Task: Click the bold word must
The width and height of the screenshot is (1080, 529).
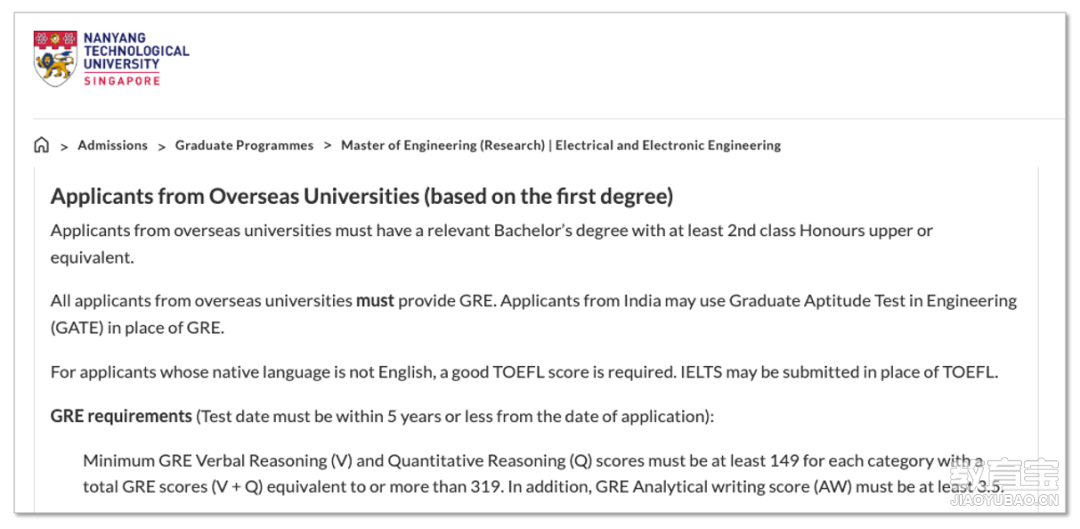Action: coord(375,301)
